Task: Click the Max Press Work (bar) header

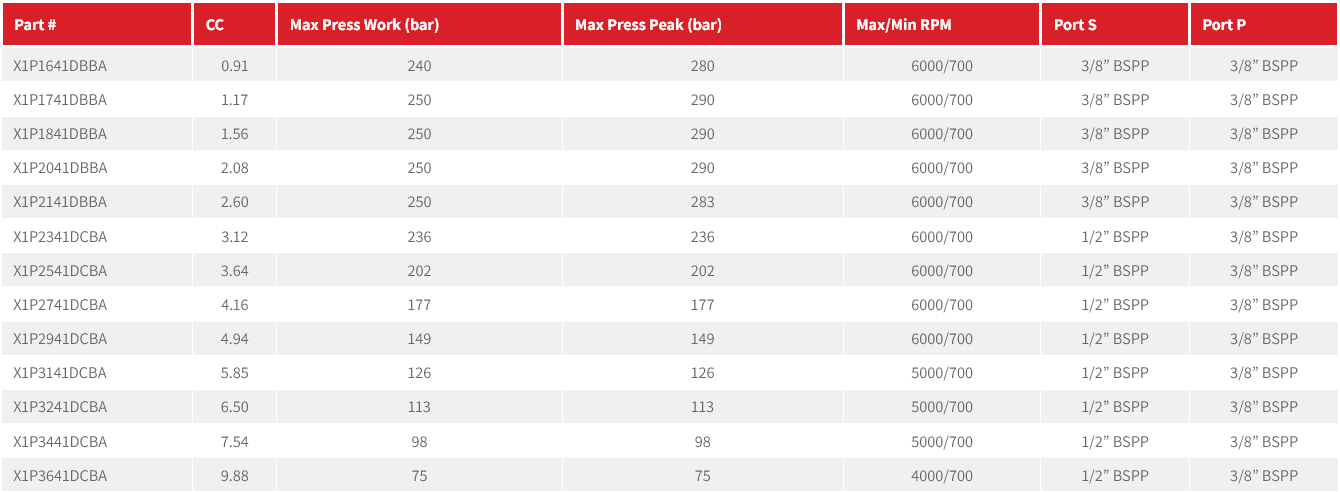Action: point(364,25)
